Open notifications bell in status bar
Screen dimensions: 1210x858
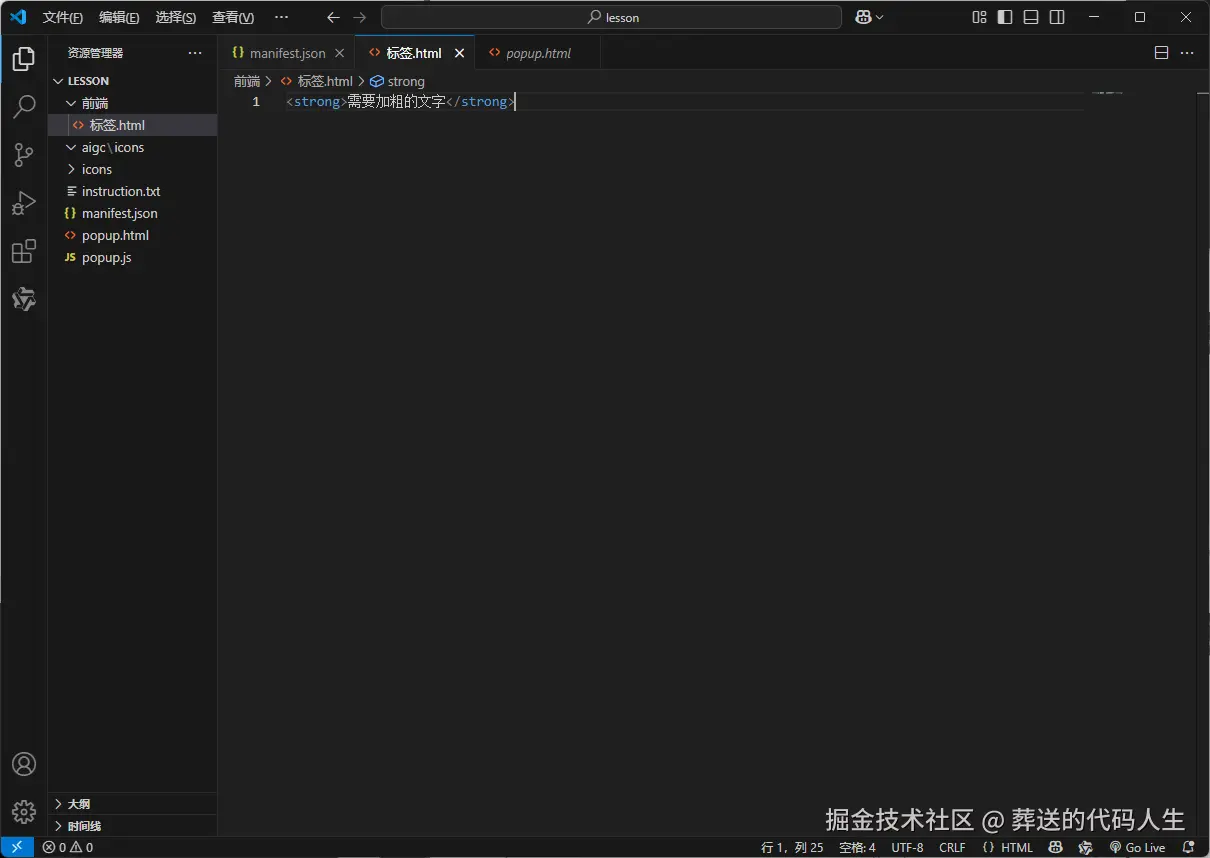(x=1189, y=847)
